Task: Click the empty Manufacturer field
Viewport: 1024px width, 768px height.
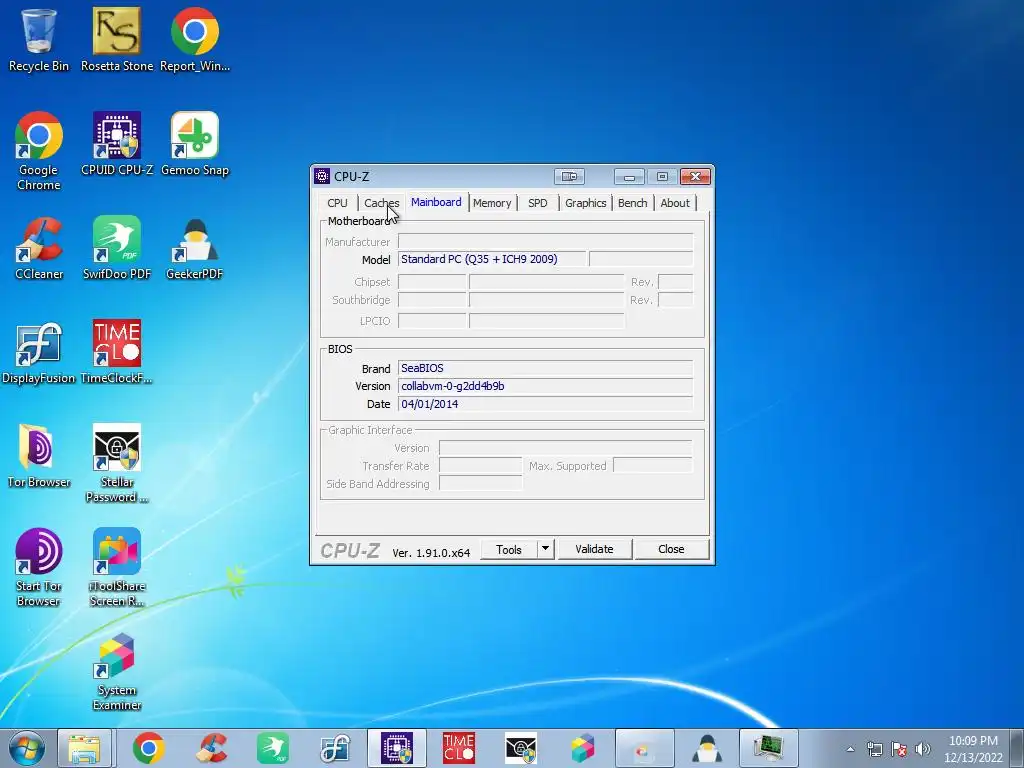Action: pyautogui.click(x=545, y=242)
